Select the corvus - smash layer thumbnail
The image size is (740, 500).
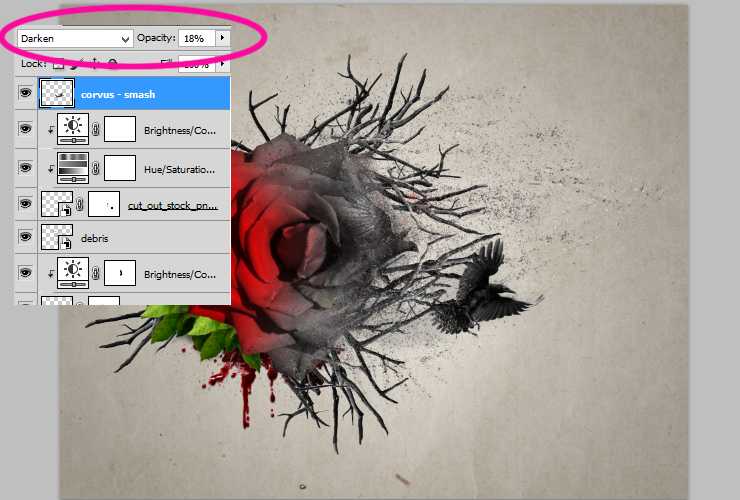pos(57,93)
